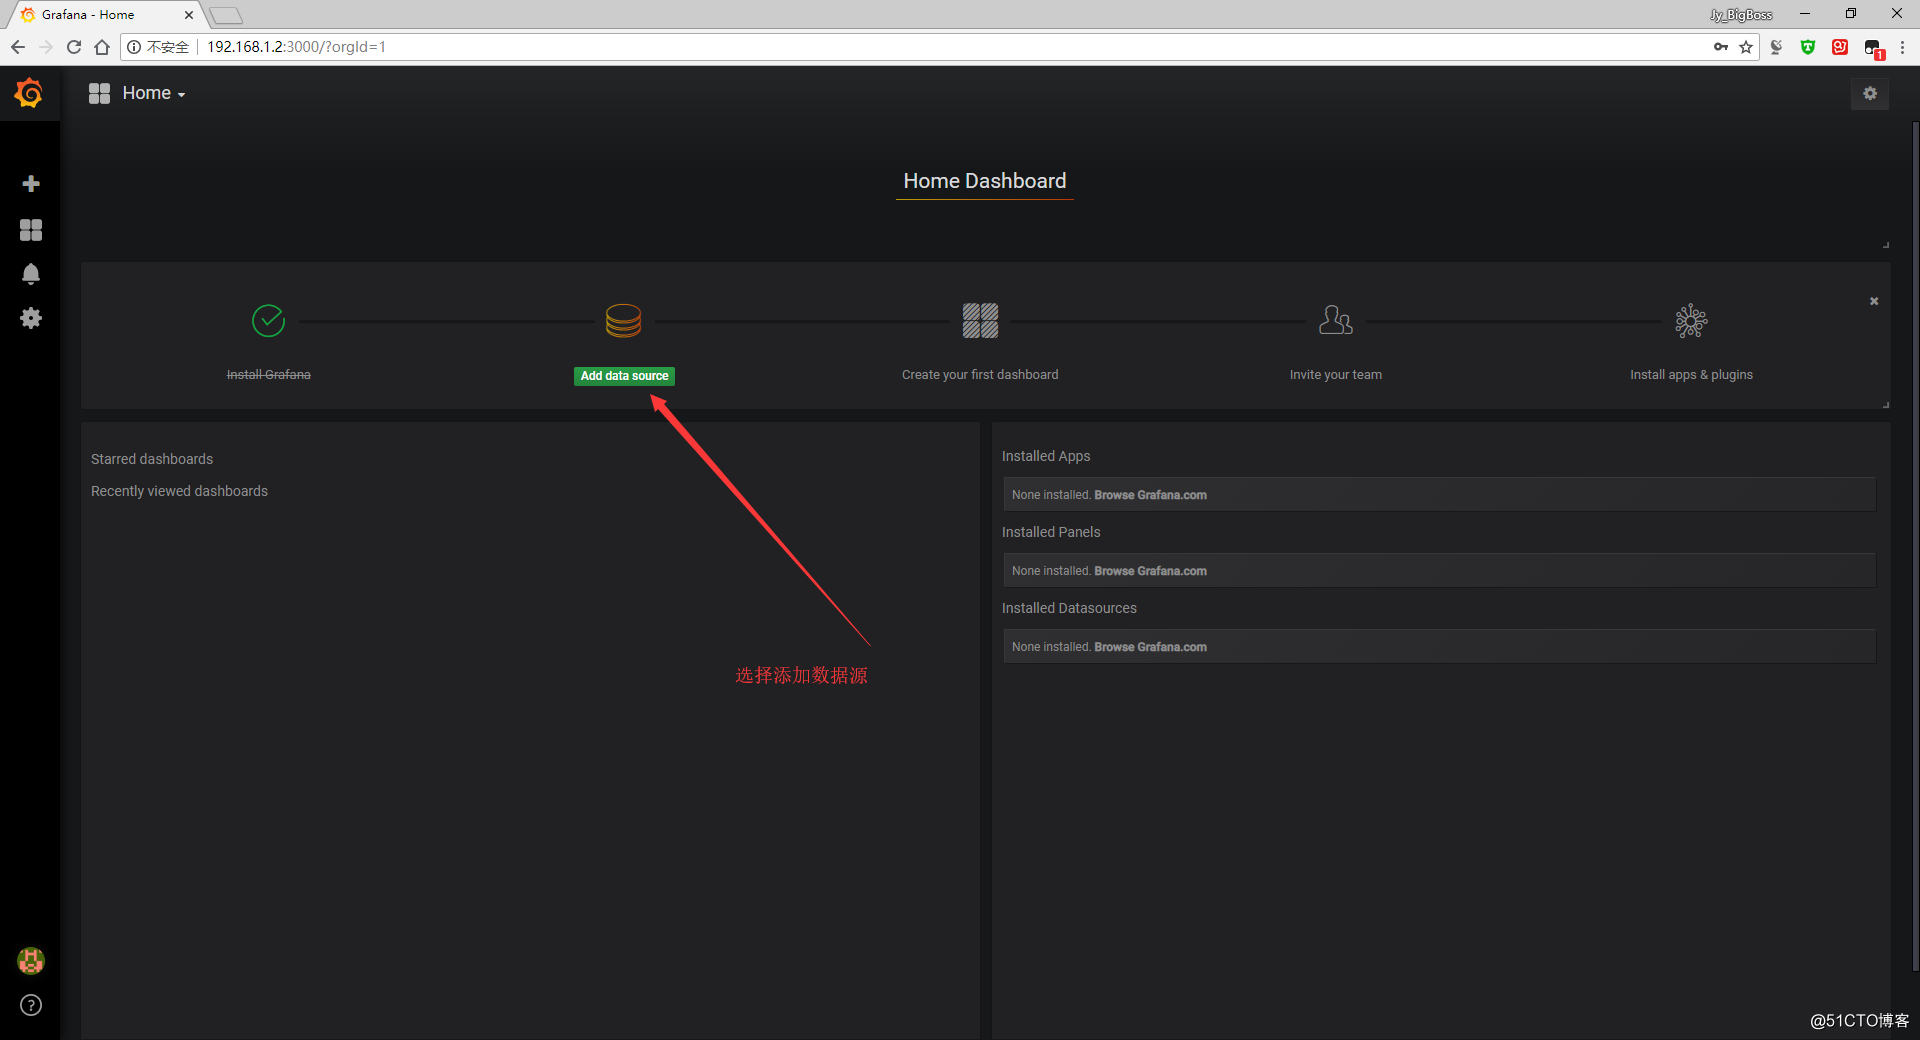Click the Invite your team label
The height and width of the screenshot is (1040, 1920).
[1336, 375]
